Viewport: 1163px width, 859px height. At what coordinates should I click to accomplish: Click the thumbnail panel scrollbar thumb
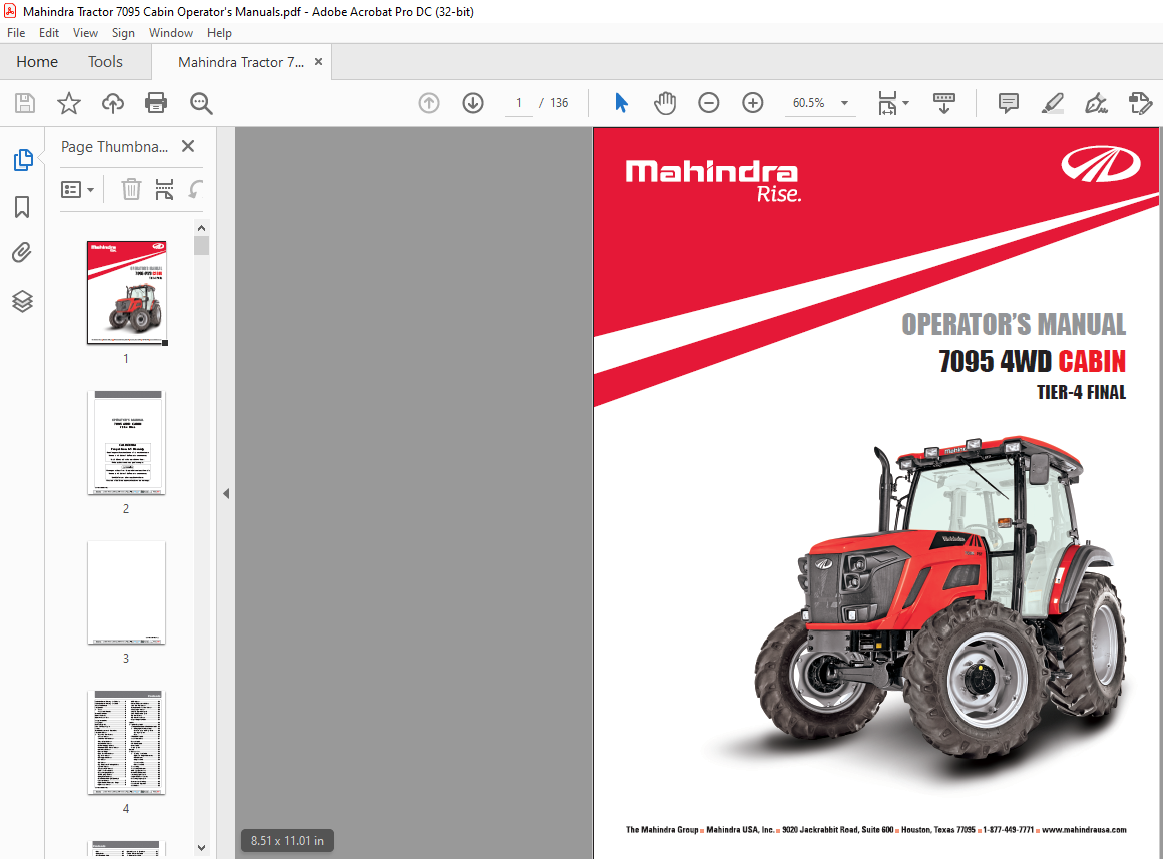(x=201, y=246)
